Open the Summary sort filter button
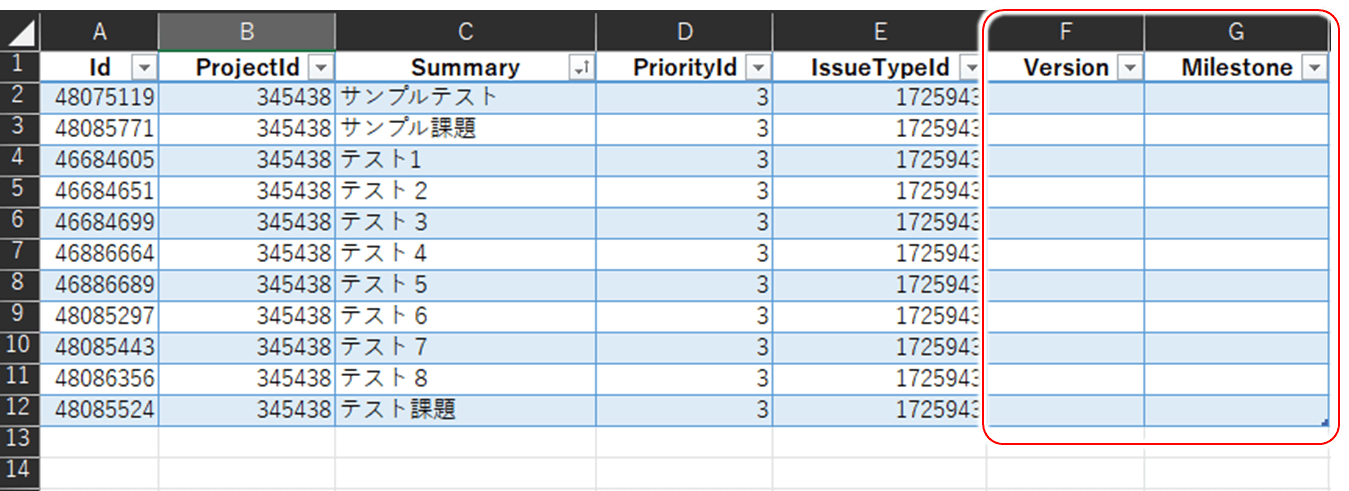This screenshot has height=491, width=1349. pyautogui.click(x=581, y=68)
